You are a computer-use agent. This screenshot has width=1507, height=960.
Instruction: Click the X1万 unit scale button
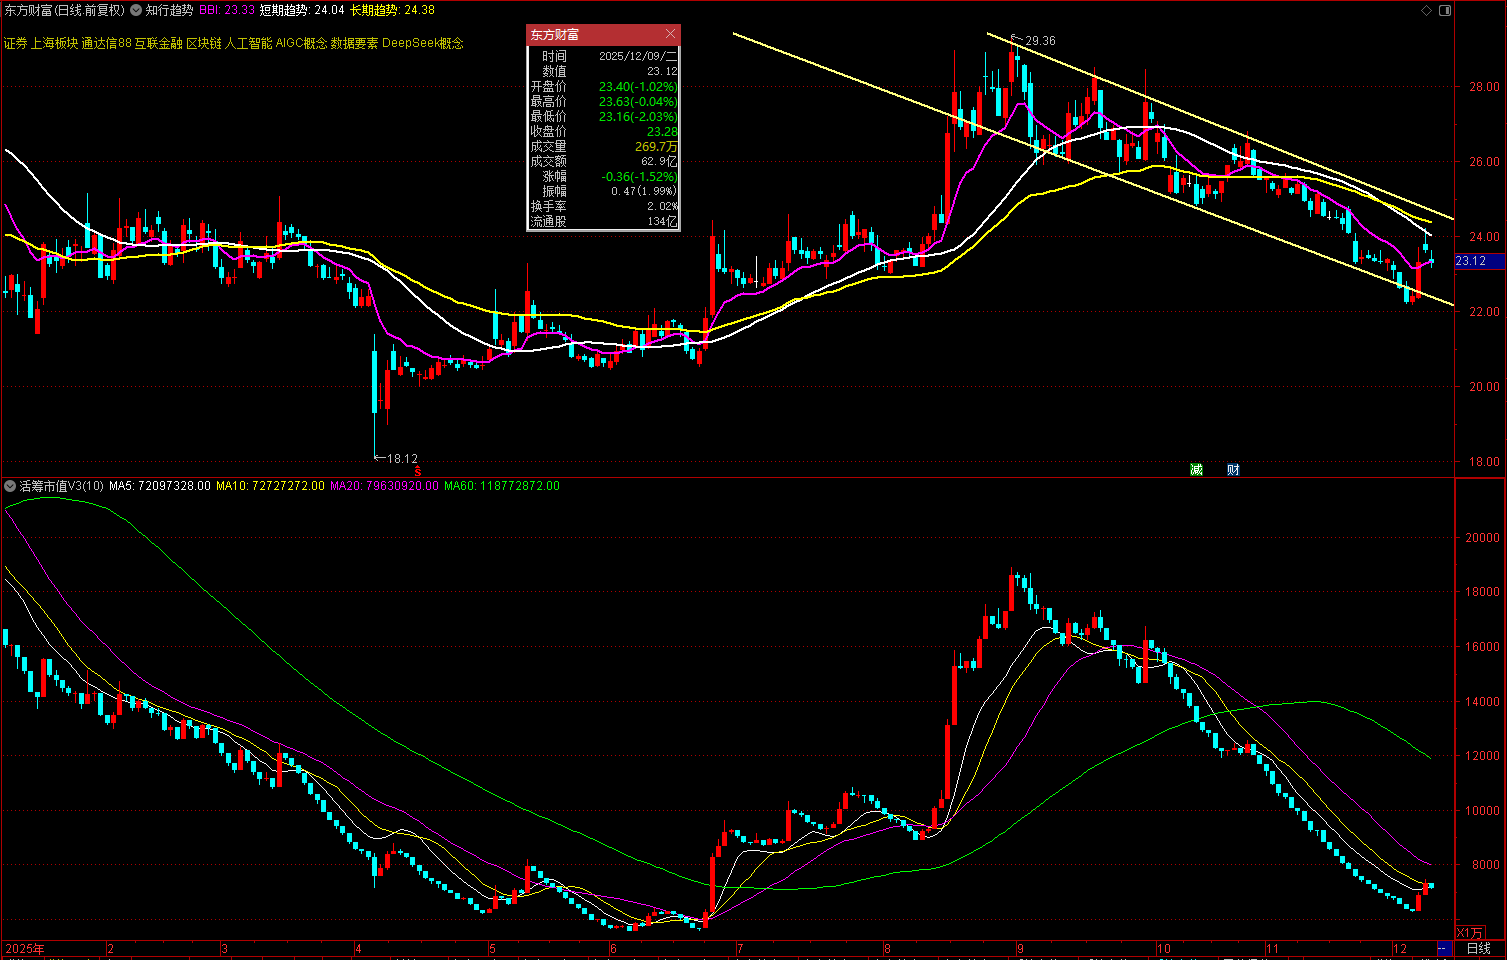click(x=1469, y=932)
